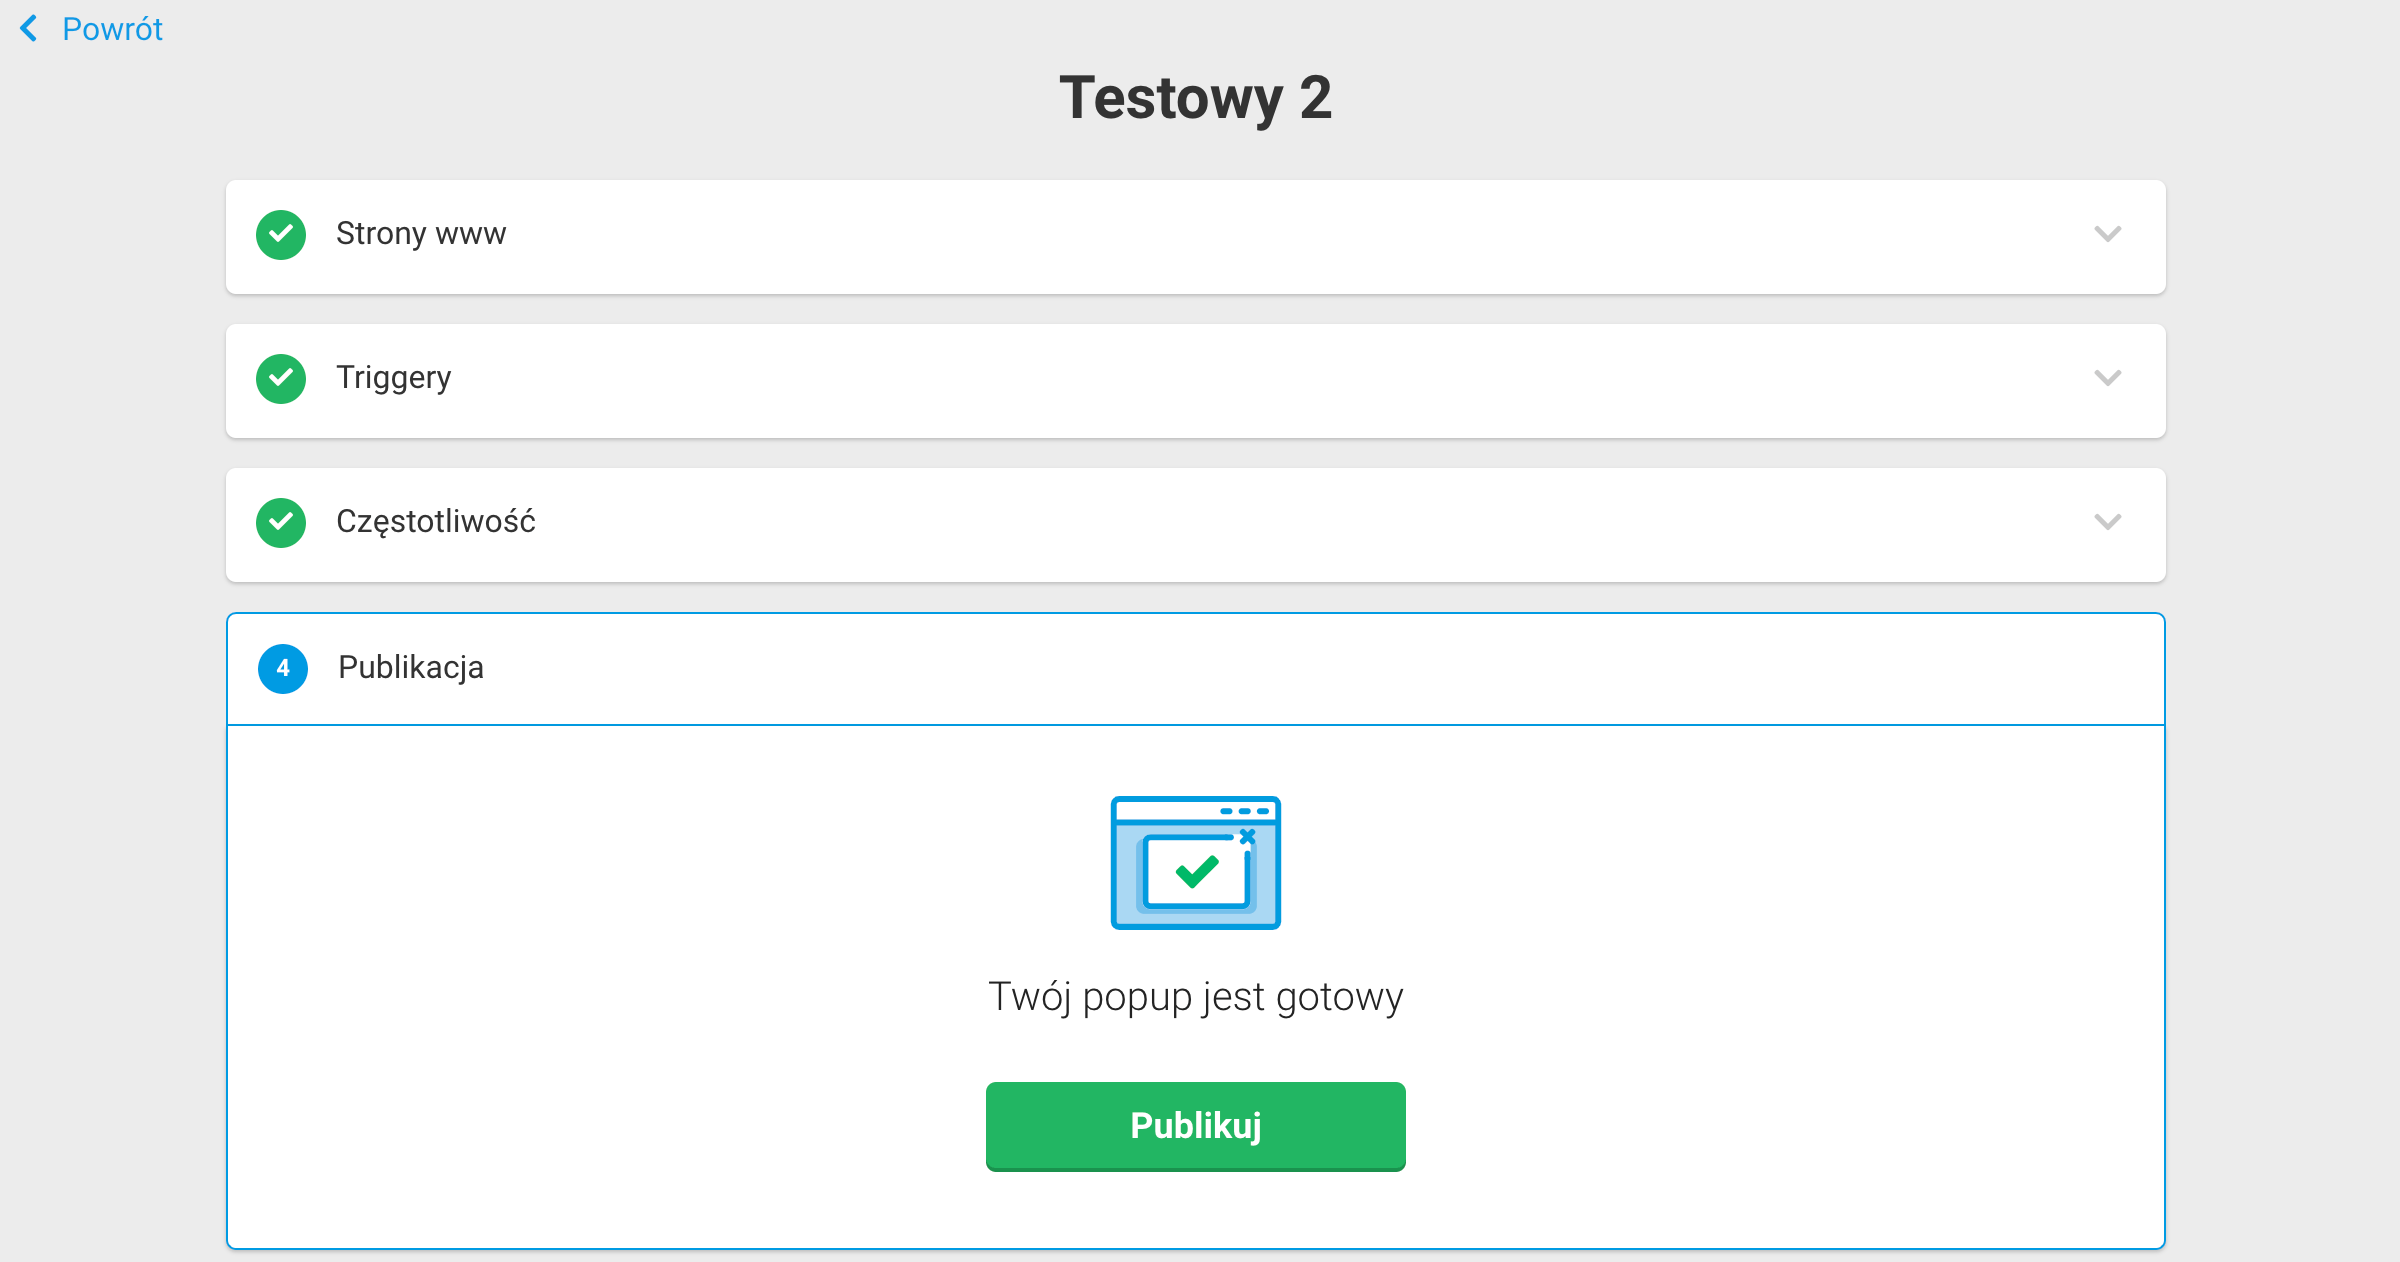Image resolution: width=2400 pixels, height=1262 pixels.
Task: Open the Strony www step label
Action: coord(421,234)
